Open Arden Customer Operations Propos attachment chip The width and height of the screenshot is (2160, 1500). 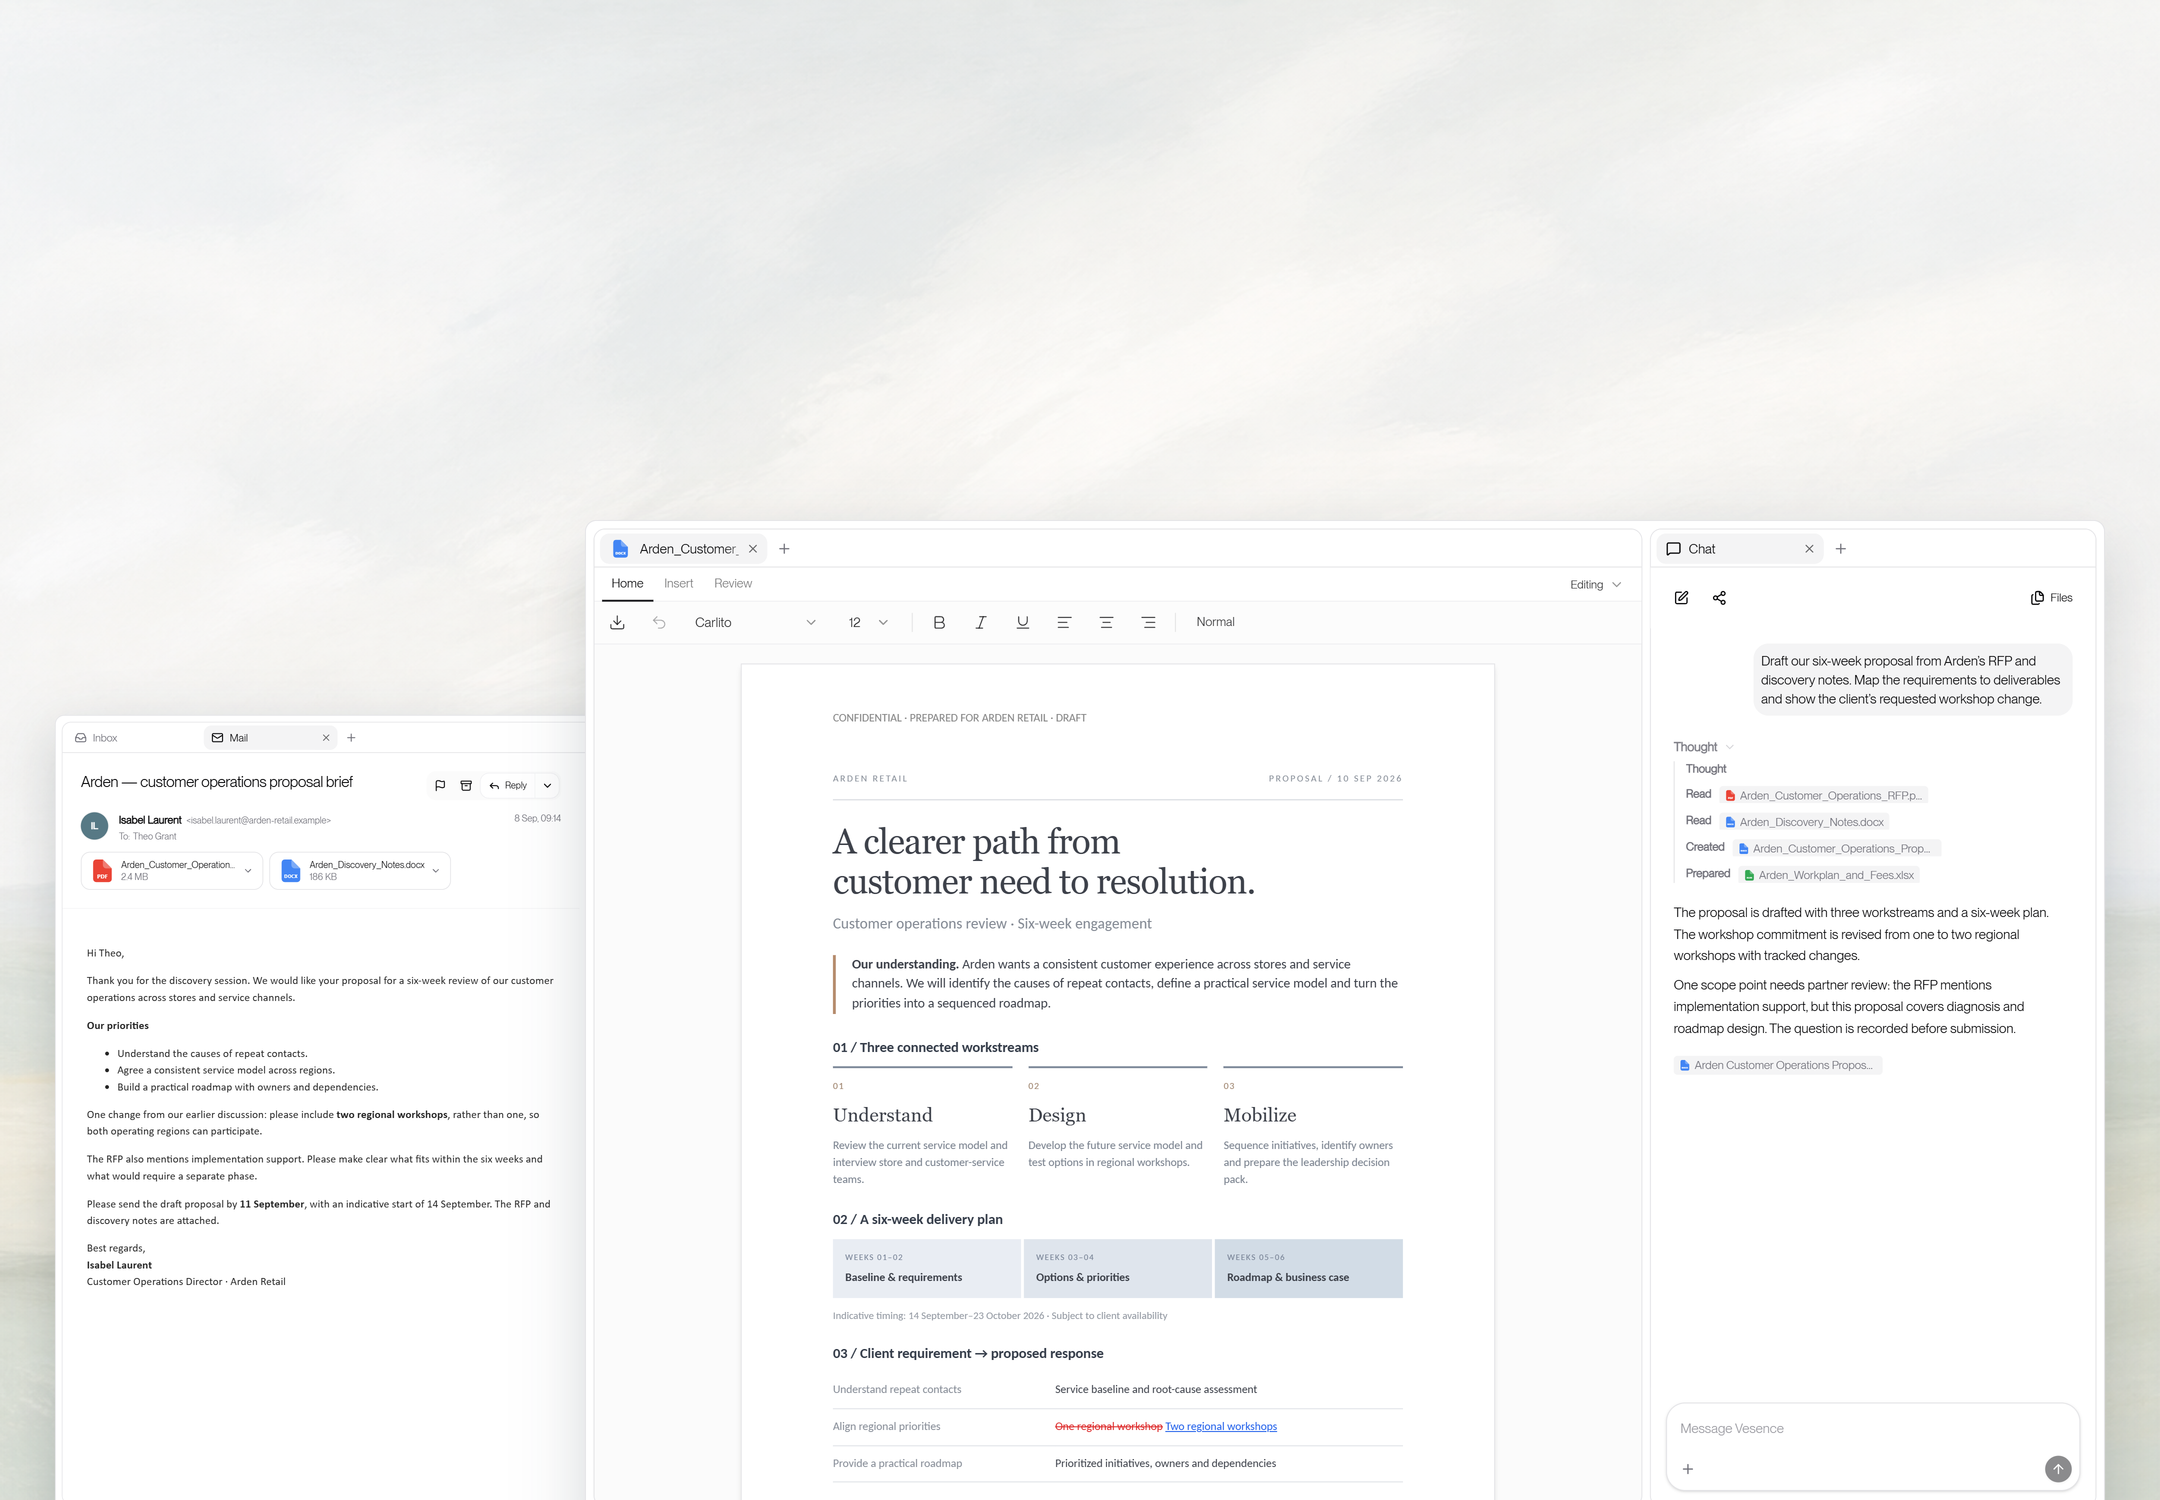tap(1777, 1065)
